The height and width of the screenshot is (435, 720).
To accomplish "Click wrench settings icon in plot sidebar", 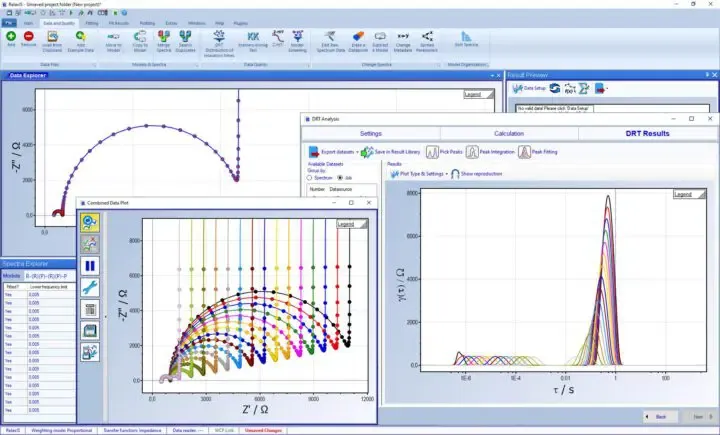I will pyautogui.click(x=89, y=287).
